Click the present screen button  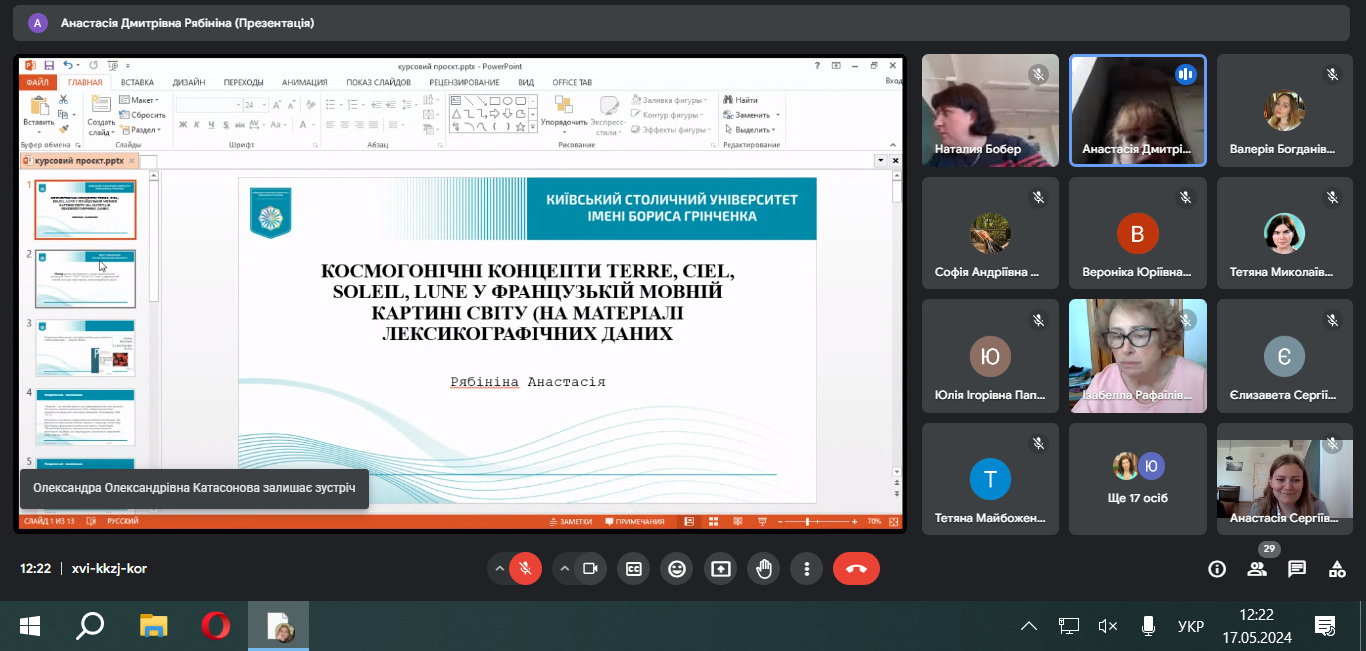point(720,569)
